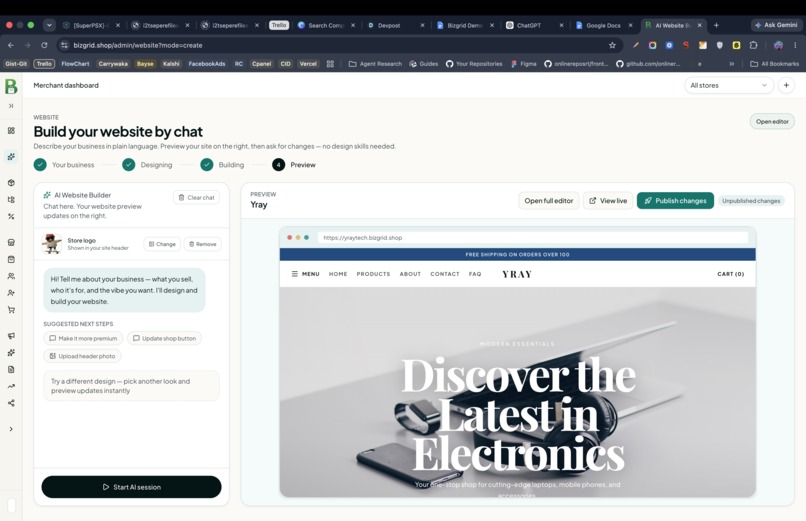Expand the sidebar using the bottom chevron arrow
Image resolution: width=806 pixels, height=521 pixels.
tap(11, 429)
